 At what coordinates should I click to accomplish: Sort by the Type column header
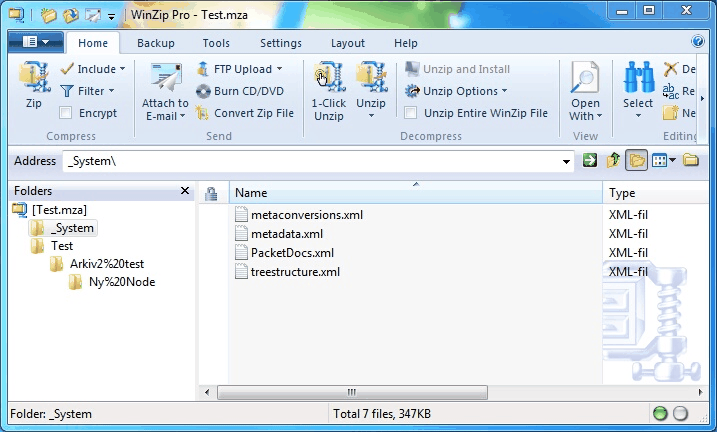coord(655,193)
